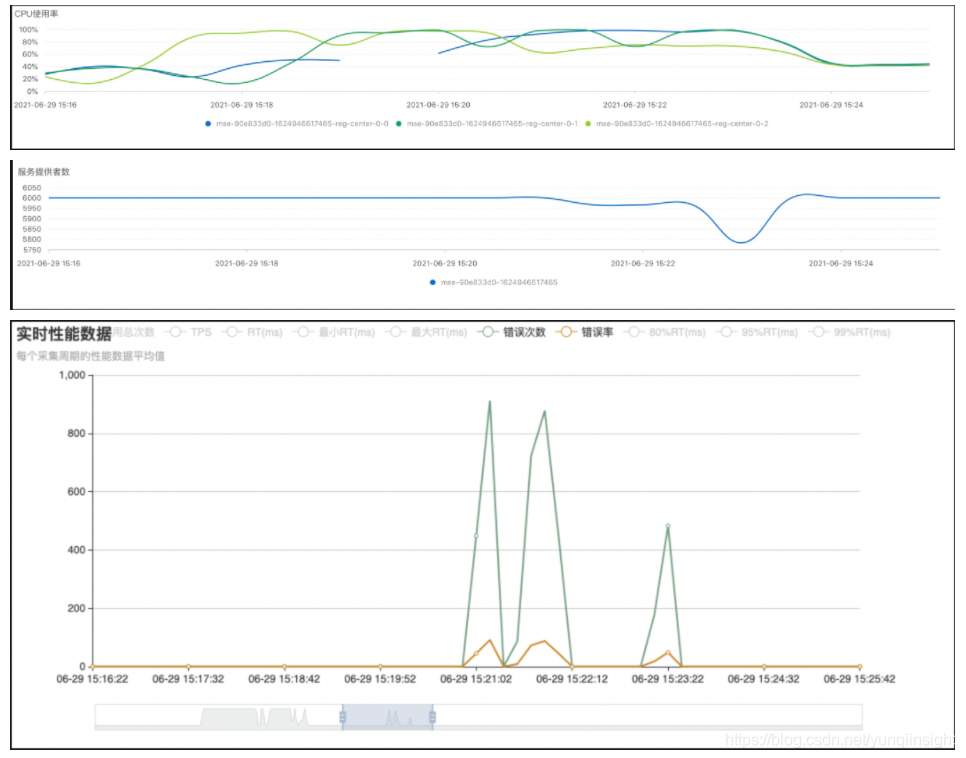Toggle provider legend mse-90e833d0-1624946617465

(x=494, y=282)
